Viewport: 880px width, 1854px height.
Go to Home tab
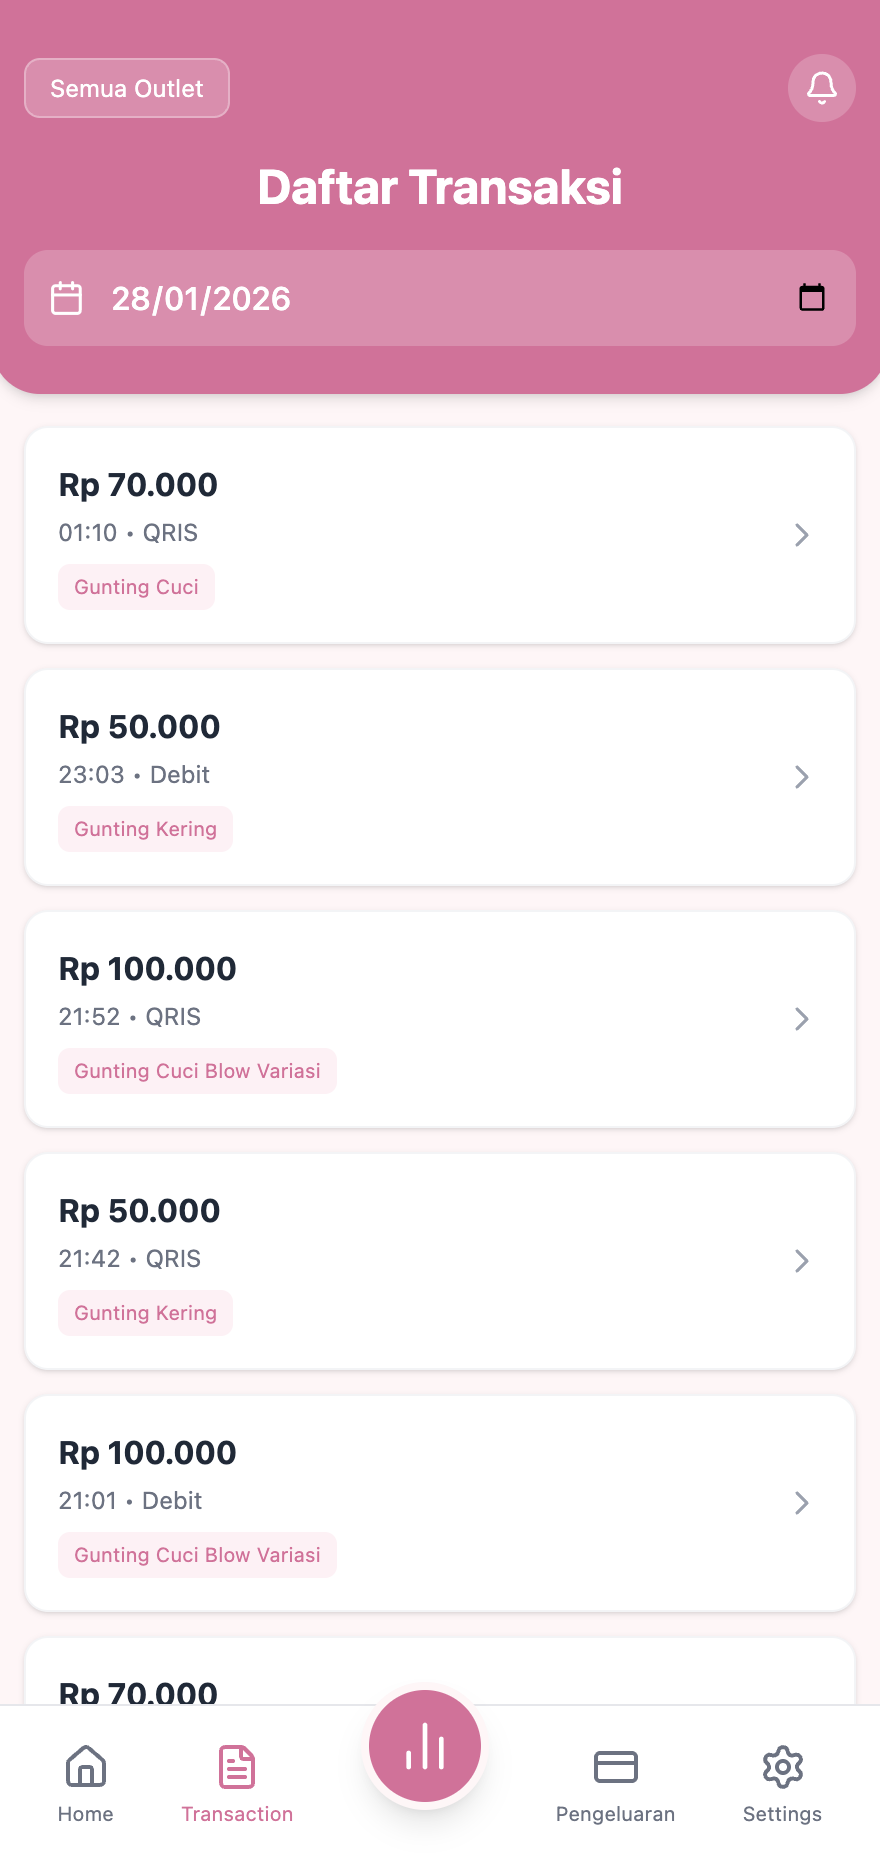(86, 1781)
